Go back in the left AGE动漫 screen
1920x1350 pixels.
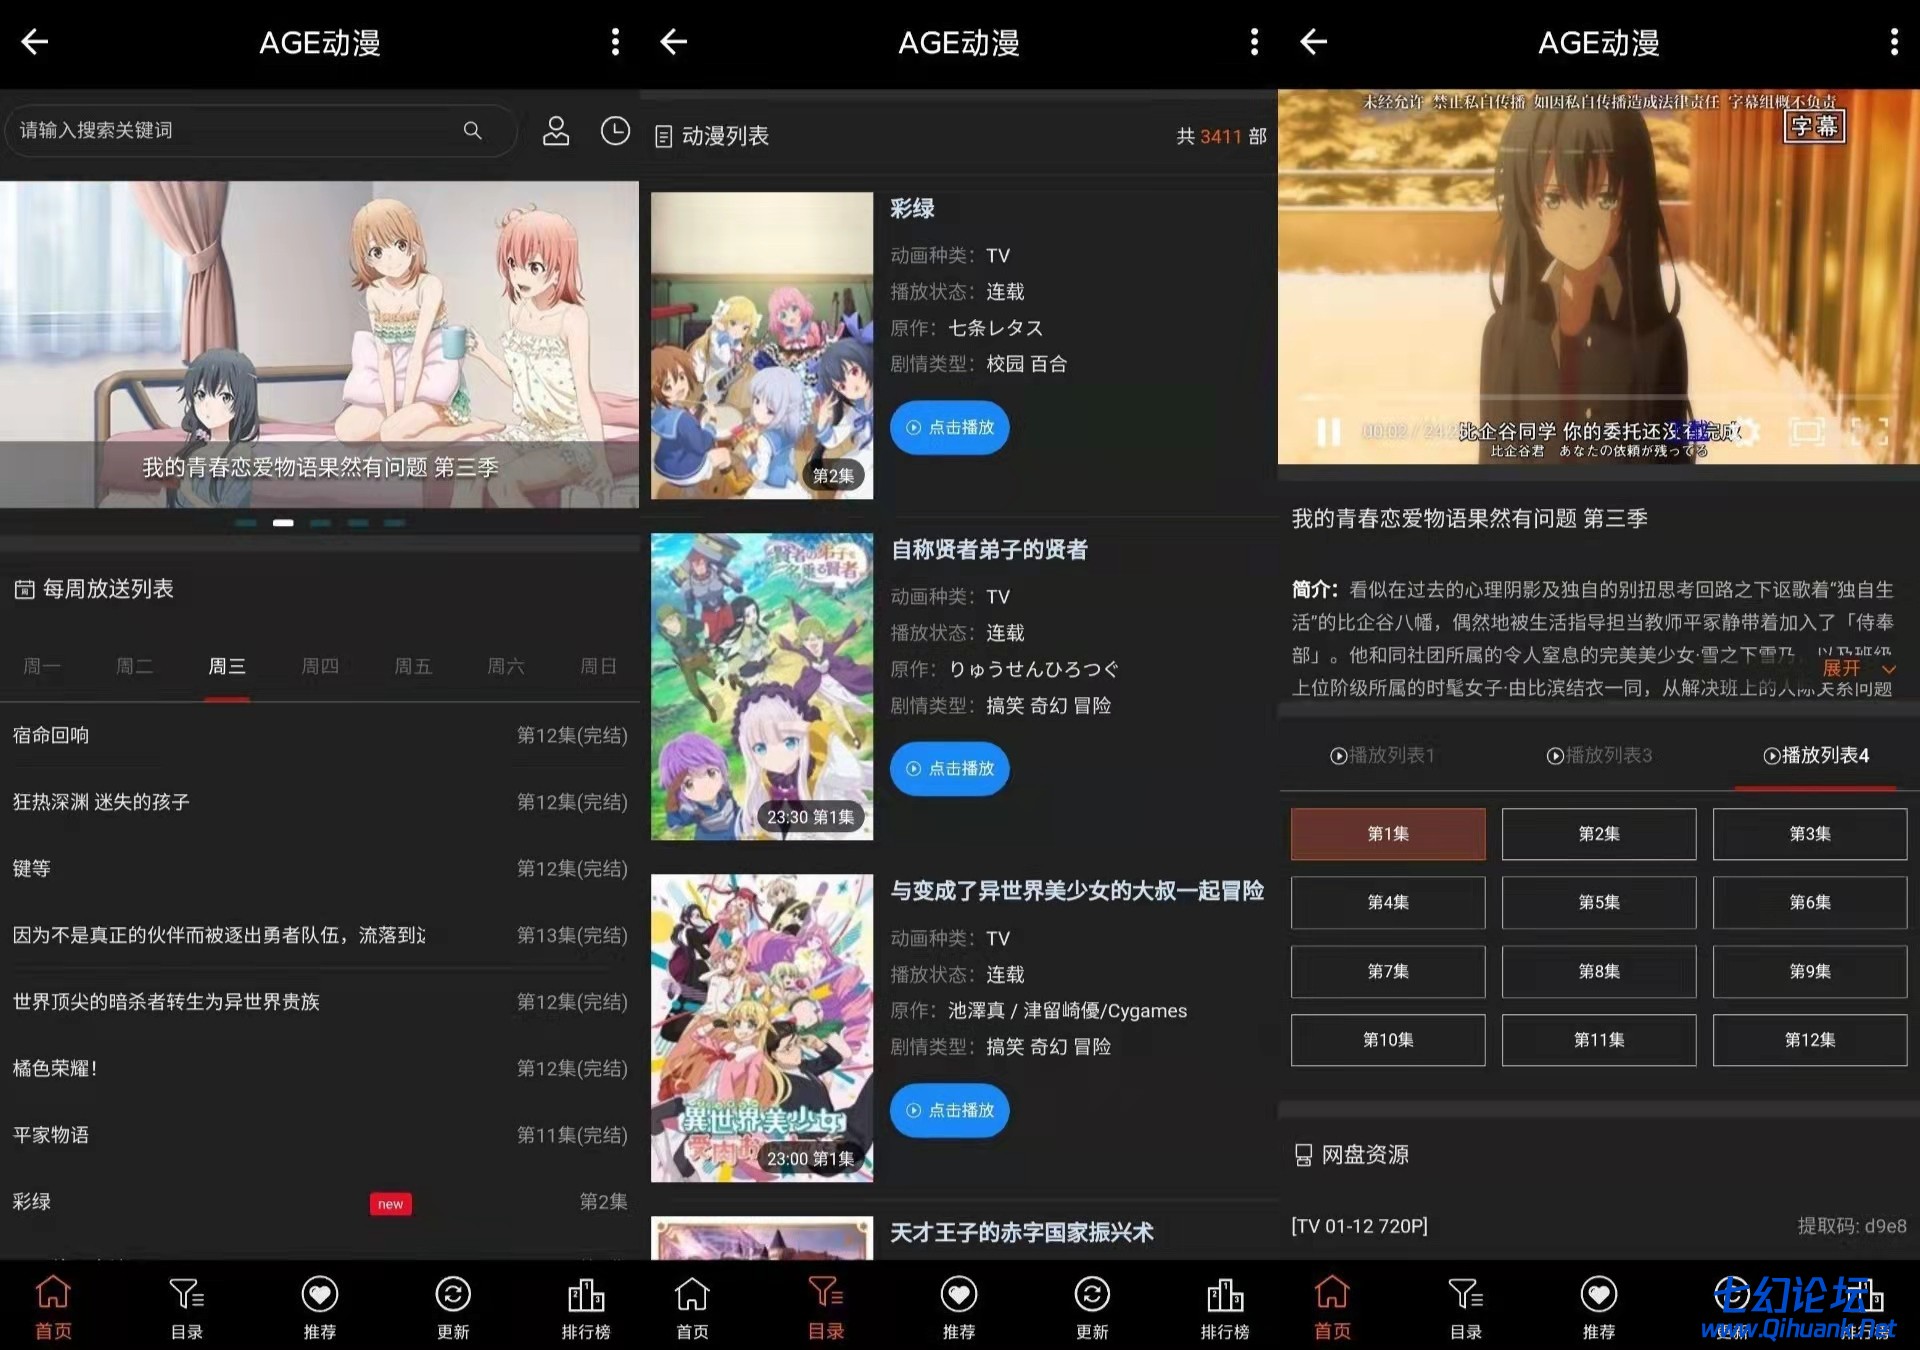[35, 42]
